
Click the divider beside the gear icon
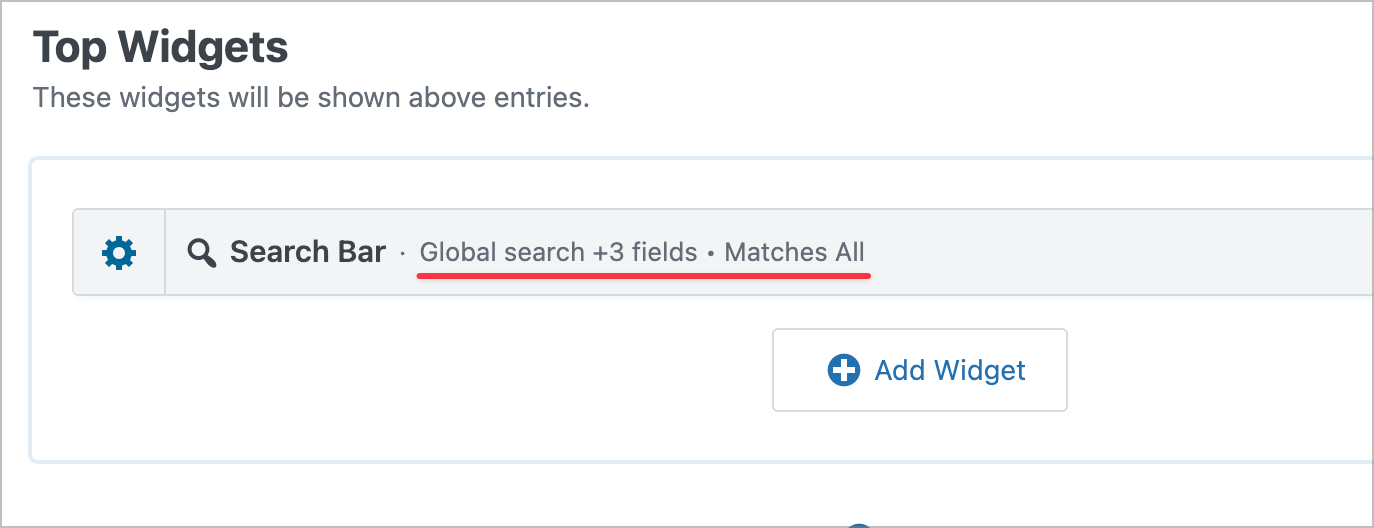click(x=165, y=252)
